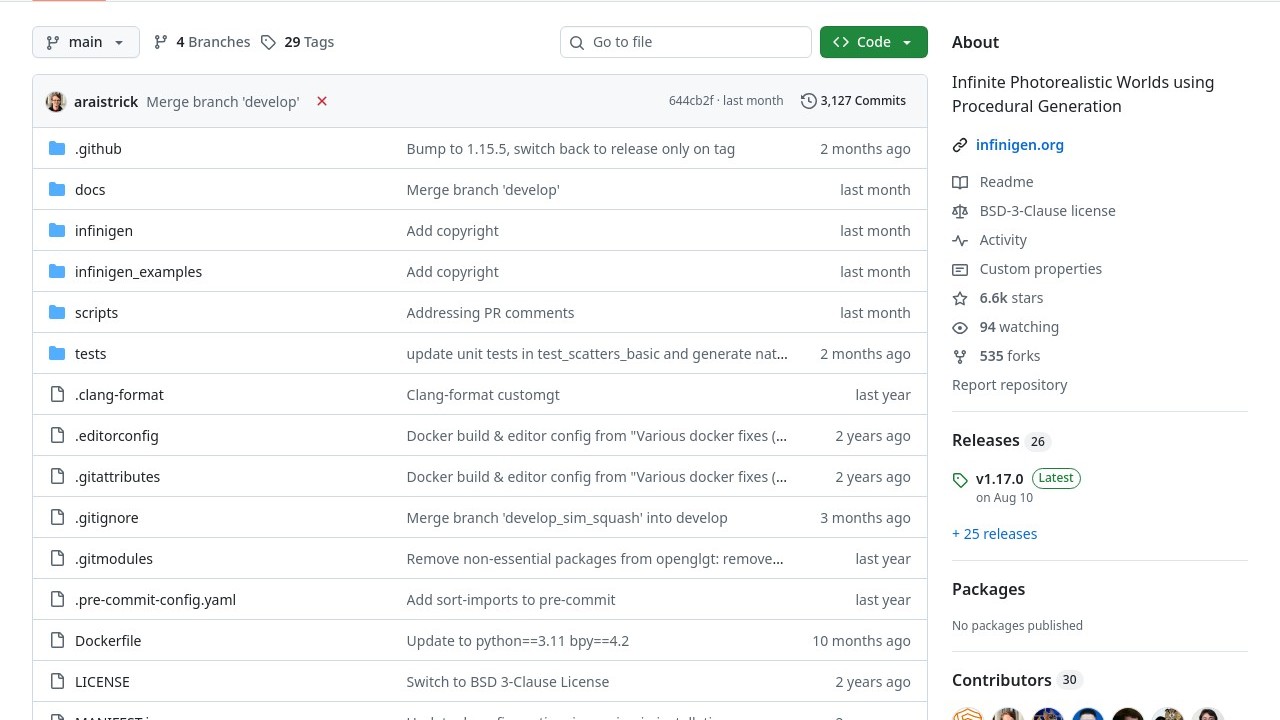Open the Readme book icon link
1280x720 pixels.
[x=960, y=182]
